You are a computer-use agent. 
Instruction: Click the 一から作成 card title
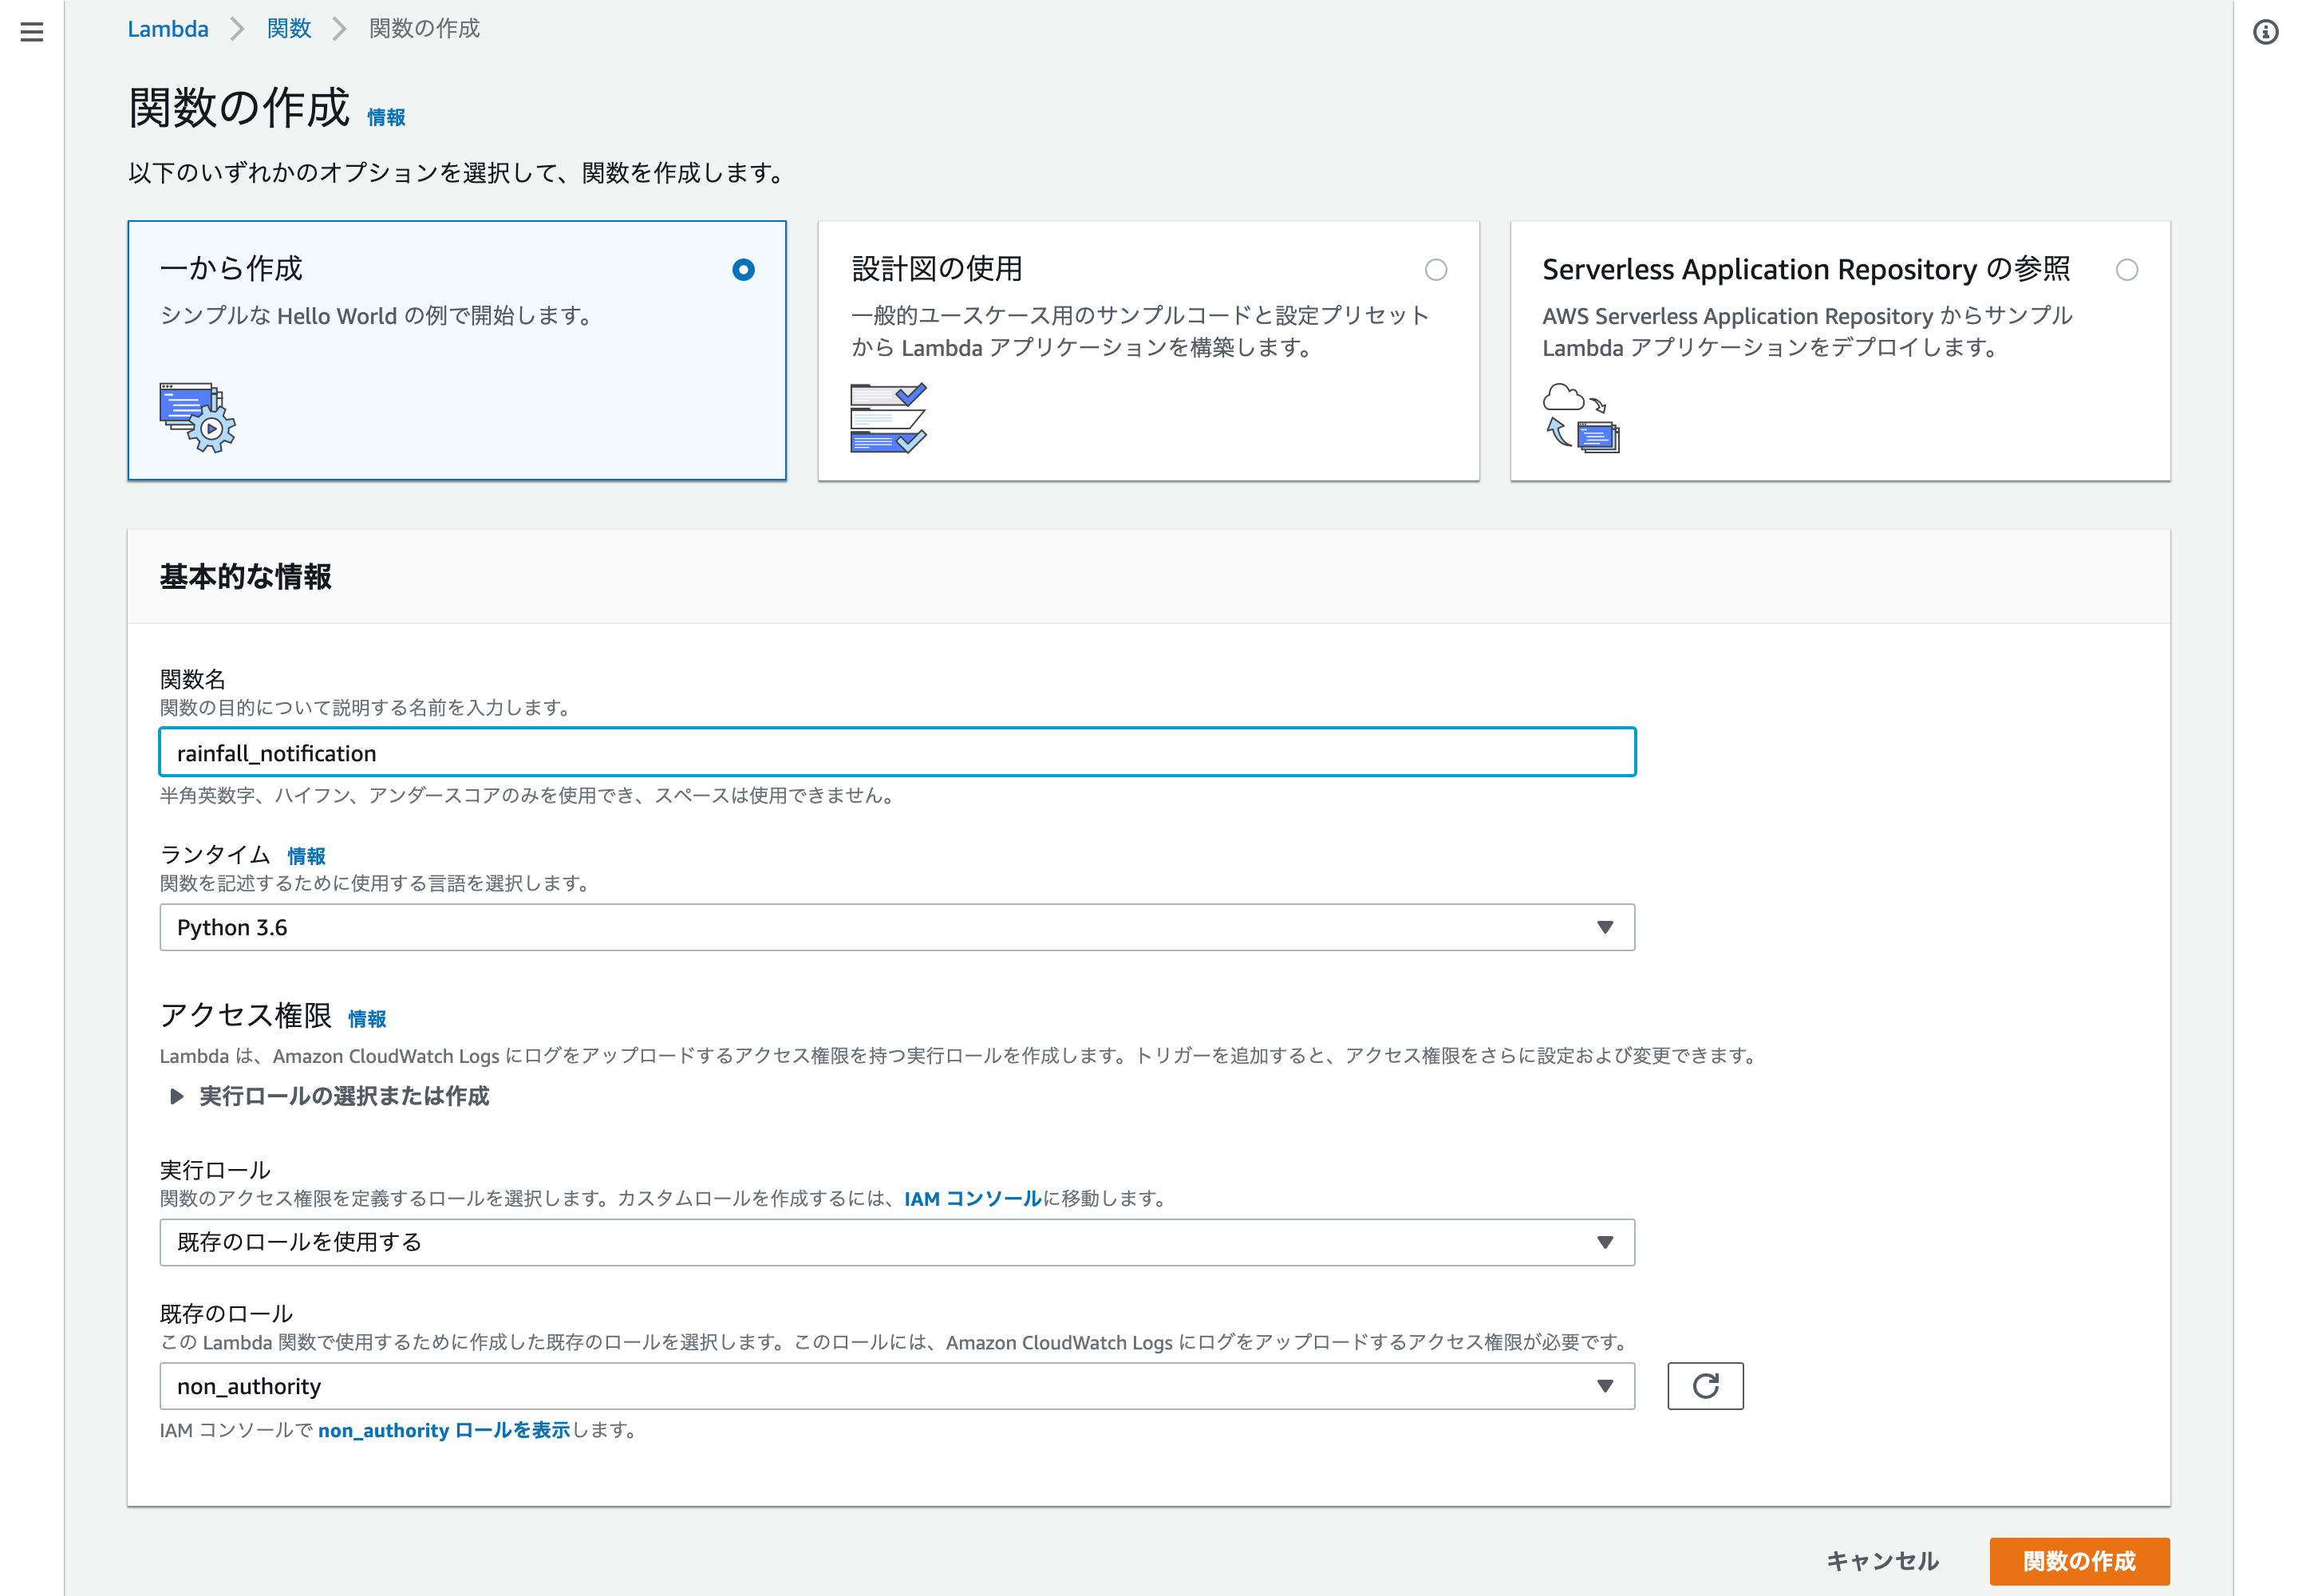[x=231, y=269]
